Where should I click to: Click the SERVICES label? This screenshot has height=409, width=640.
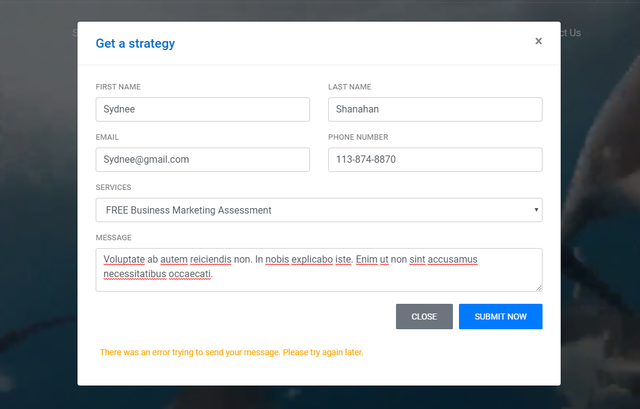click(x=113, y=187)
